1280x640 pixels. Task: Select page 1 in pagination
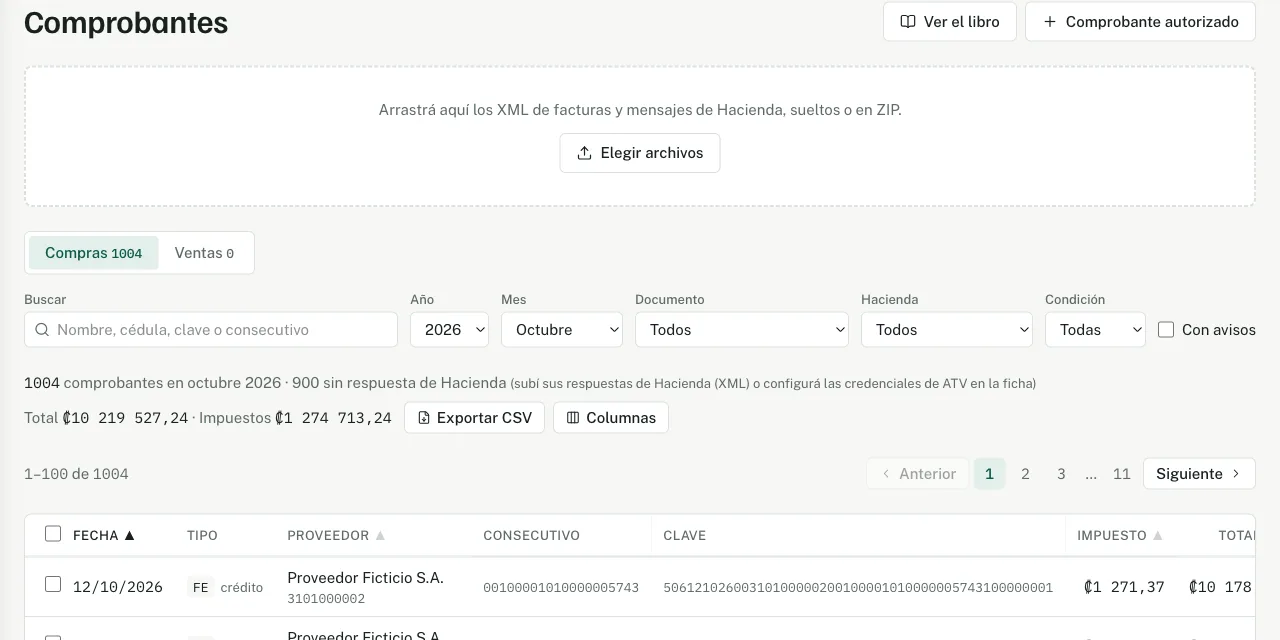989,474
